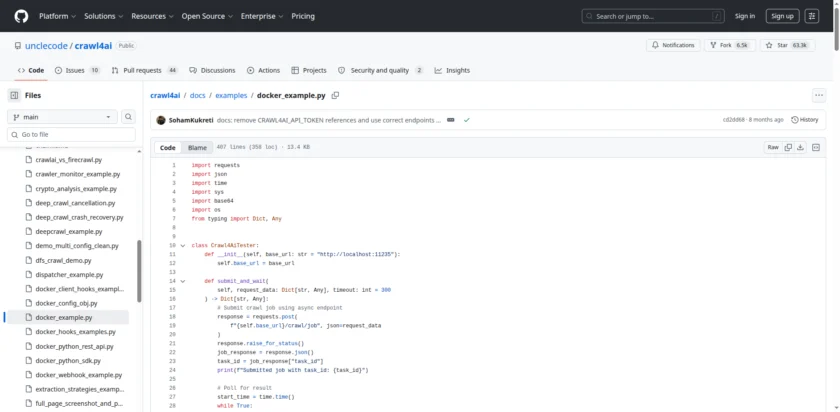
Task: Click the docs breadcrumb link
Action: coord(198,95)
